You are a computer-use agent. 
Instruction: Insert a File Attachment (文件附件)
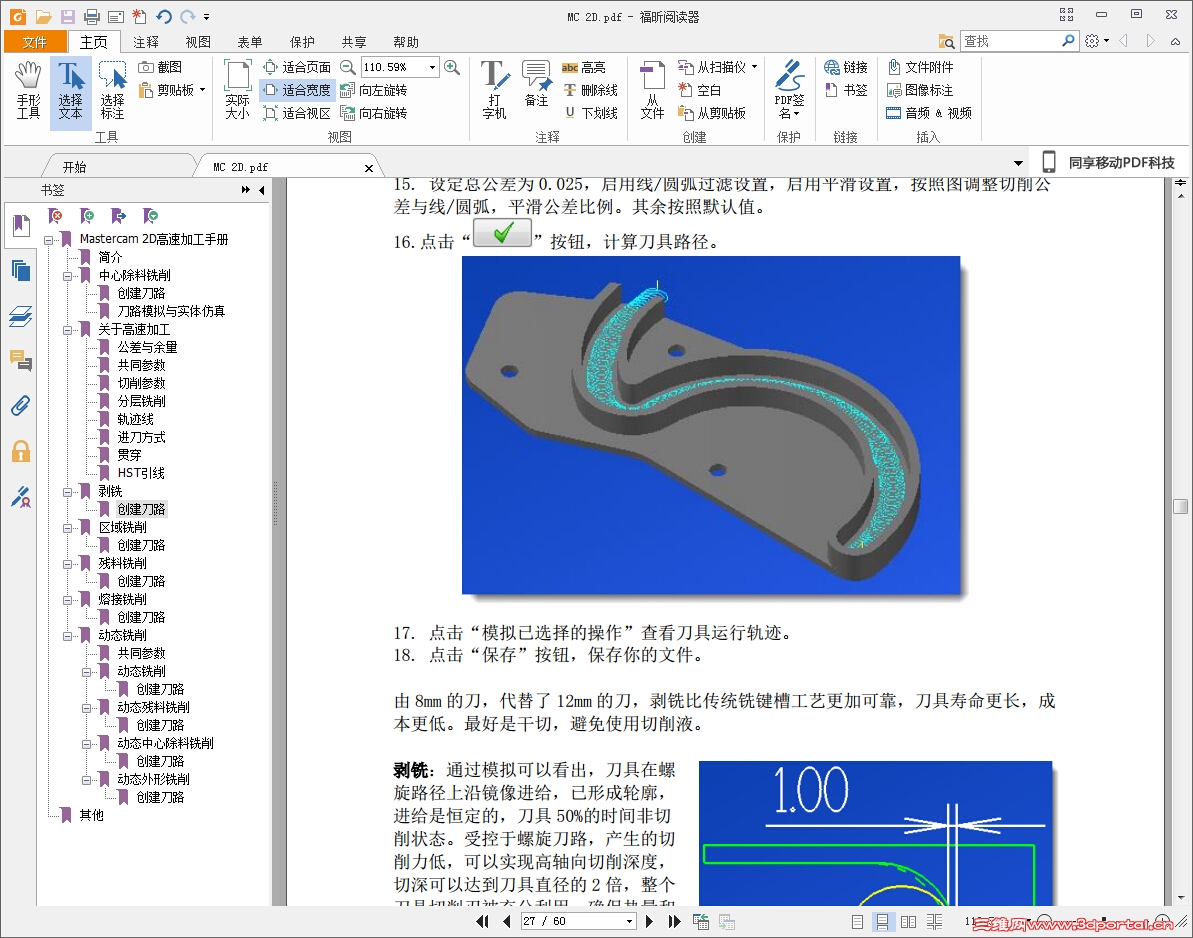click(x=920, y=67)
